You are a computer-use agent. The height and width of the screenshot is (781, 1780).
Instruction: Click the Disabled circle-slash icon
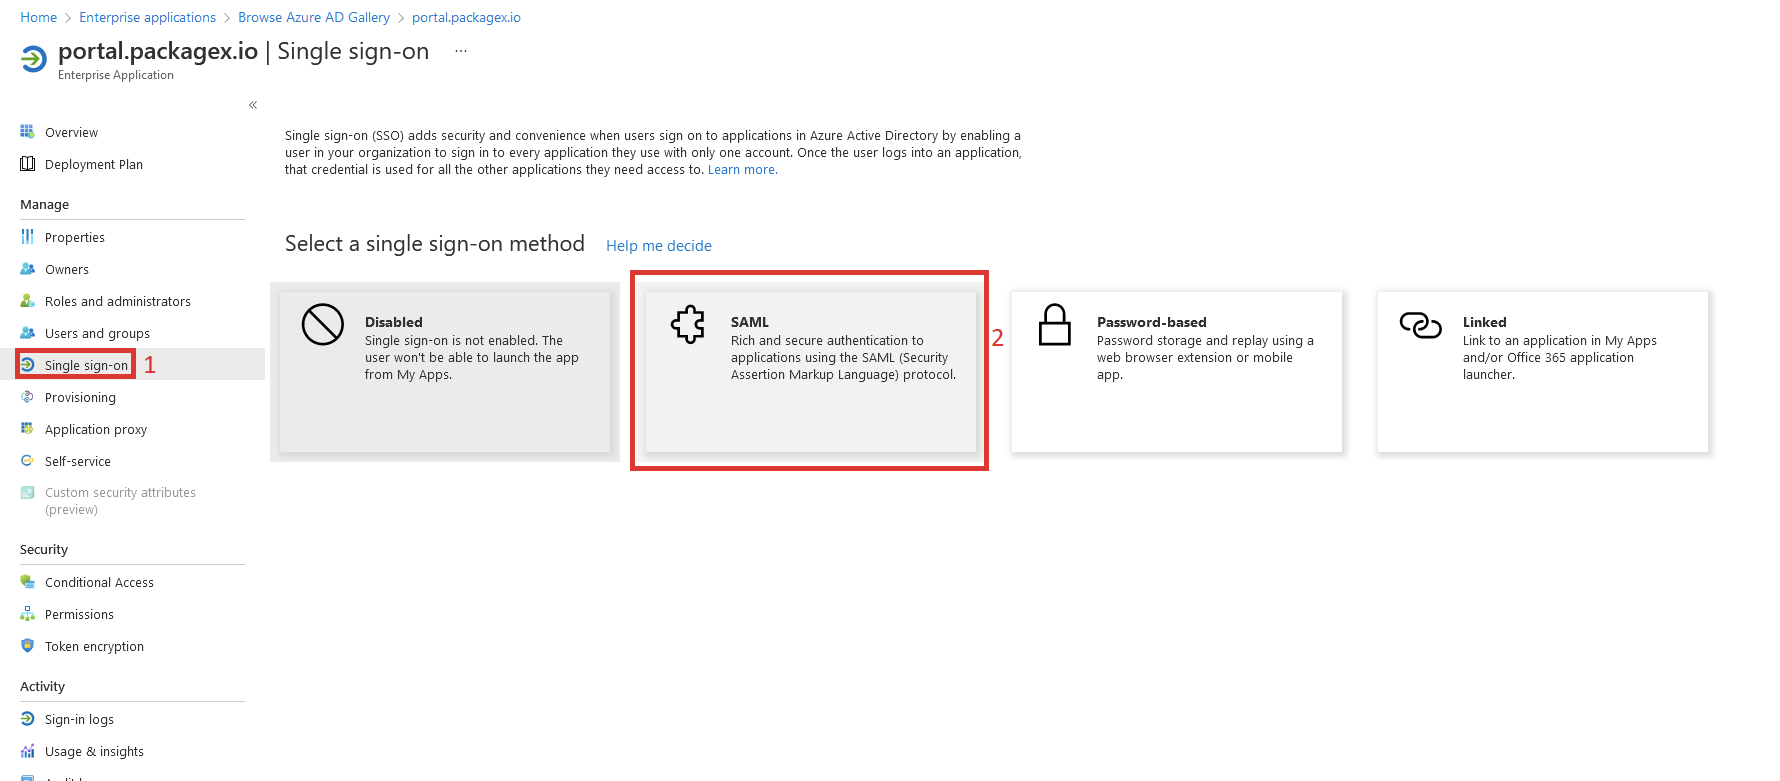pyautogui.click(x=323, y=325)
